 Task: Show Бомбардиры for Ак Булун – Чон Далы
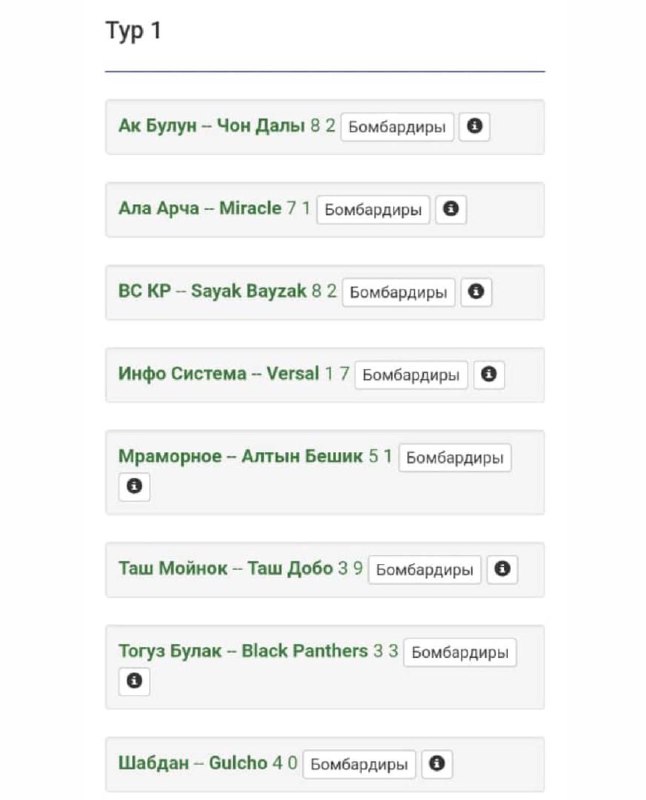(x=397, y=128)
